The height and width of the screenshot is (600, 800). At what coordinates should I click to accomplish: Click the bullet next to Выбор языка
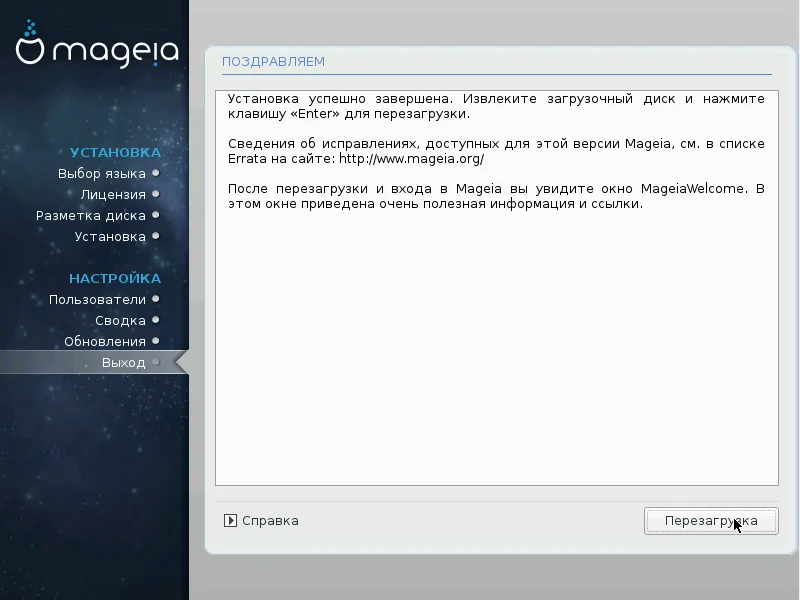tap(156, 173)
